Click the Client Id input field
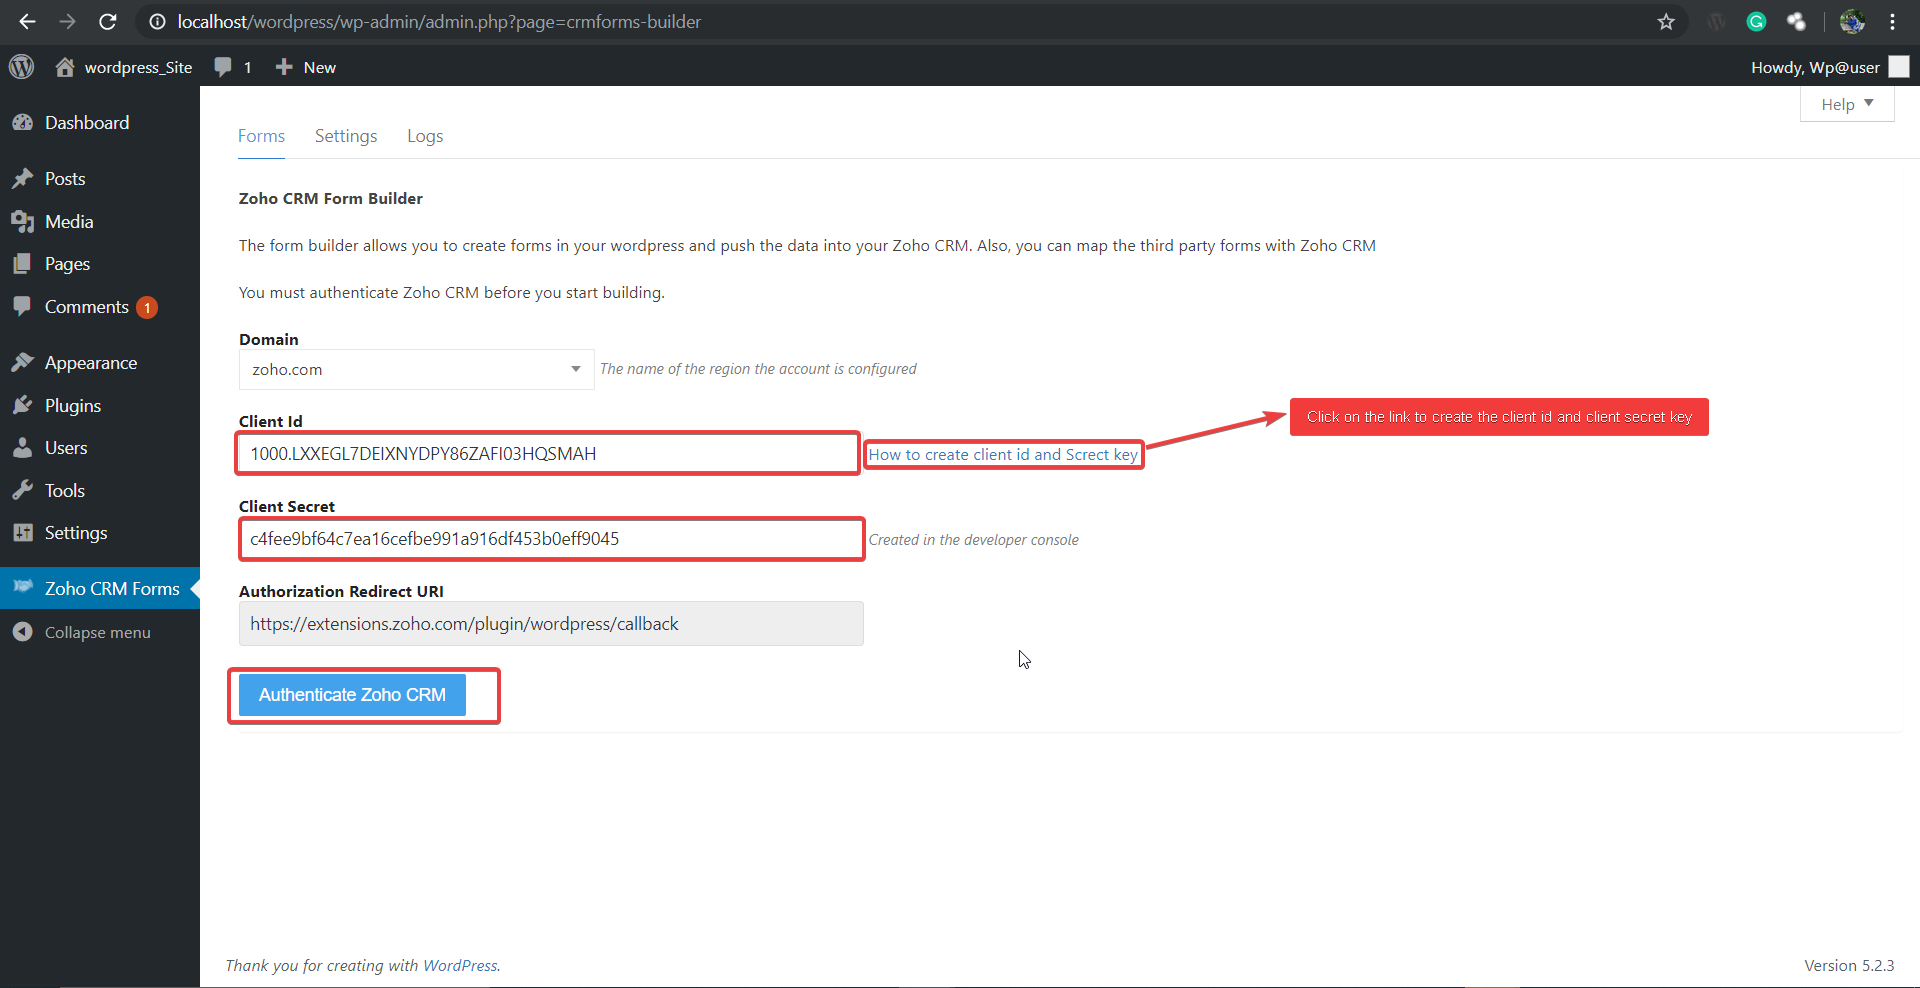The width and height of the screenshot is (1920, 988). 548,454
